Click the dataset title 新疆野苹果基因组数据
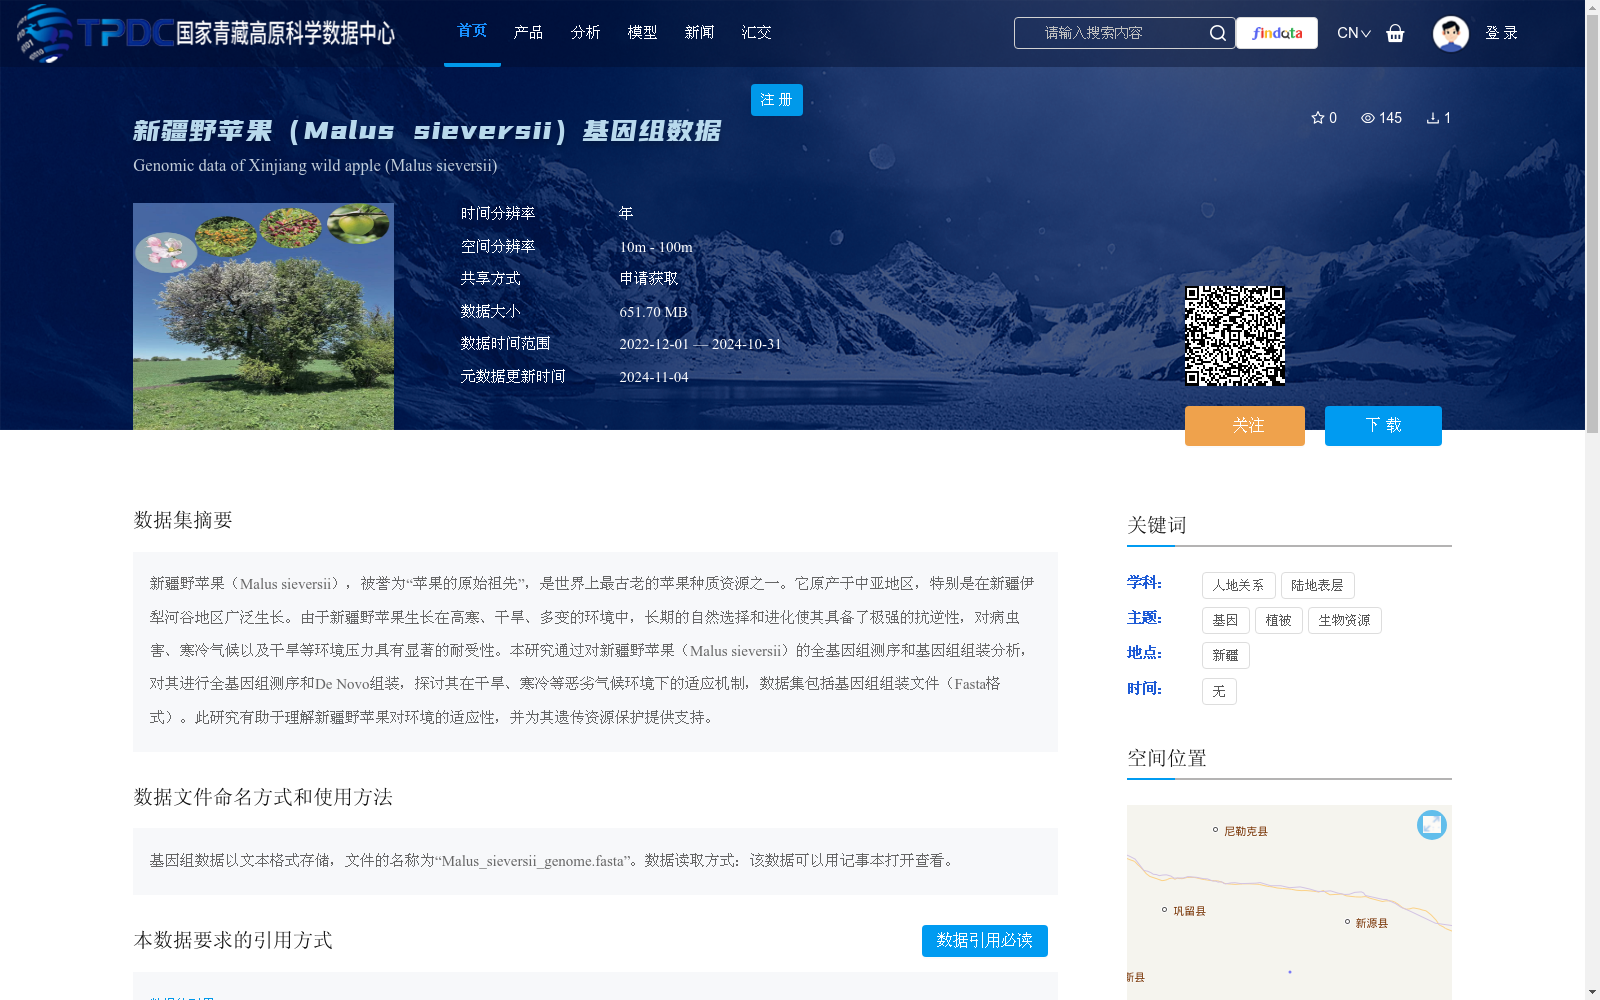 427,131
